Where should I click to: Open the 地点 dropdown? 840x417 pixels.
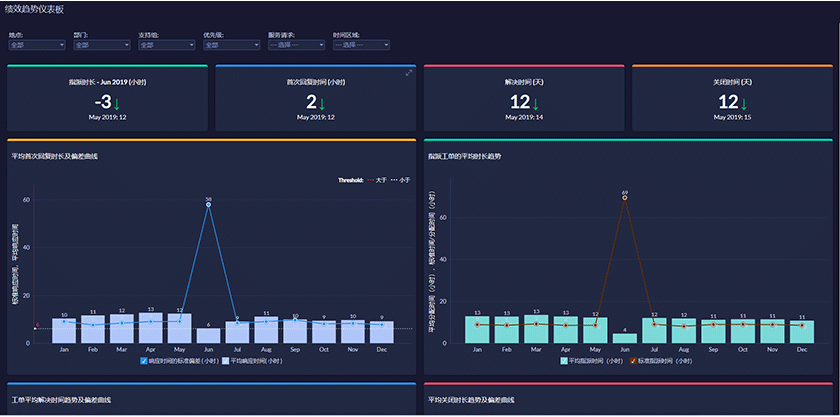(x=37, y=46)
